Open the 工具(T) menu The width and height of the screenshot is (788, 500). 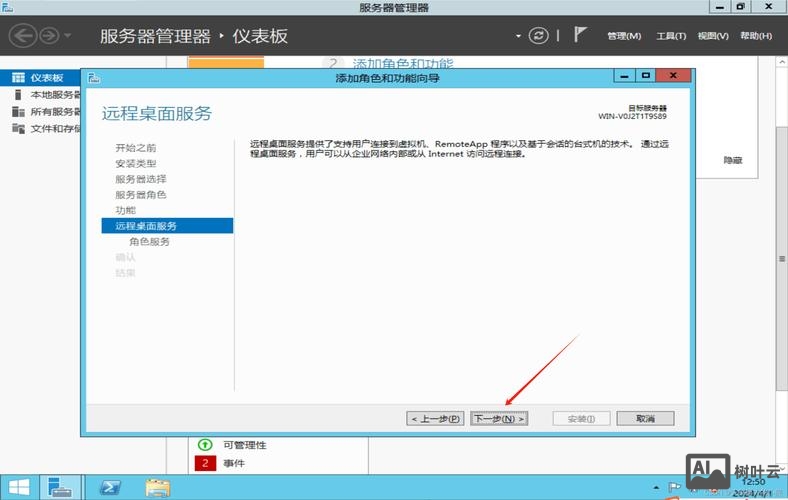tap(671, 36)
